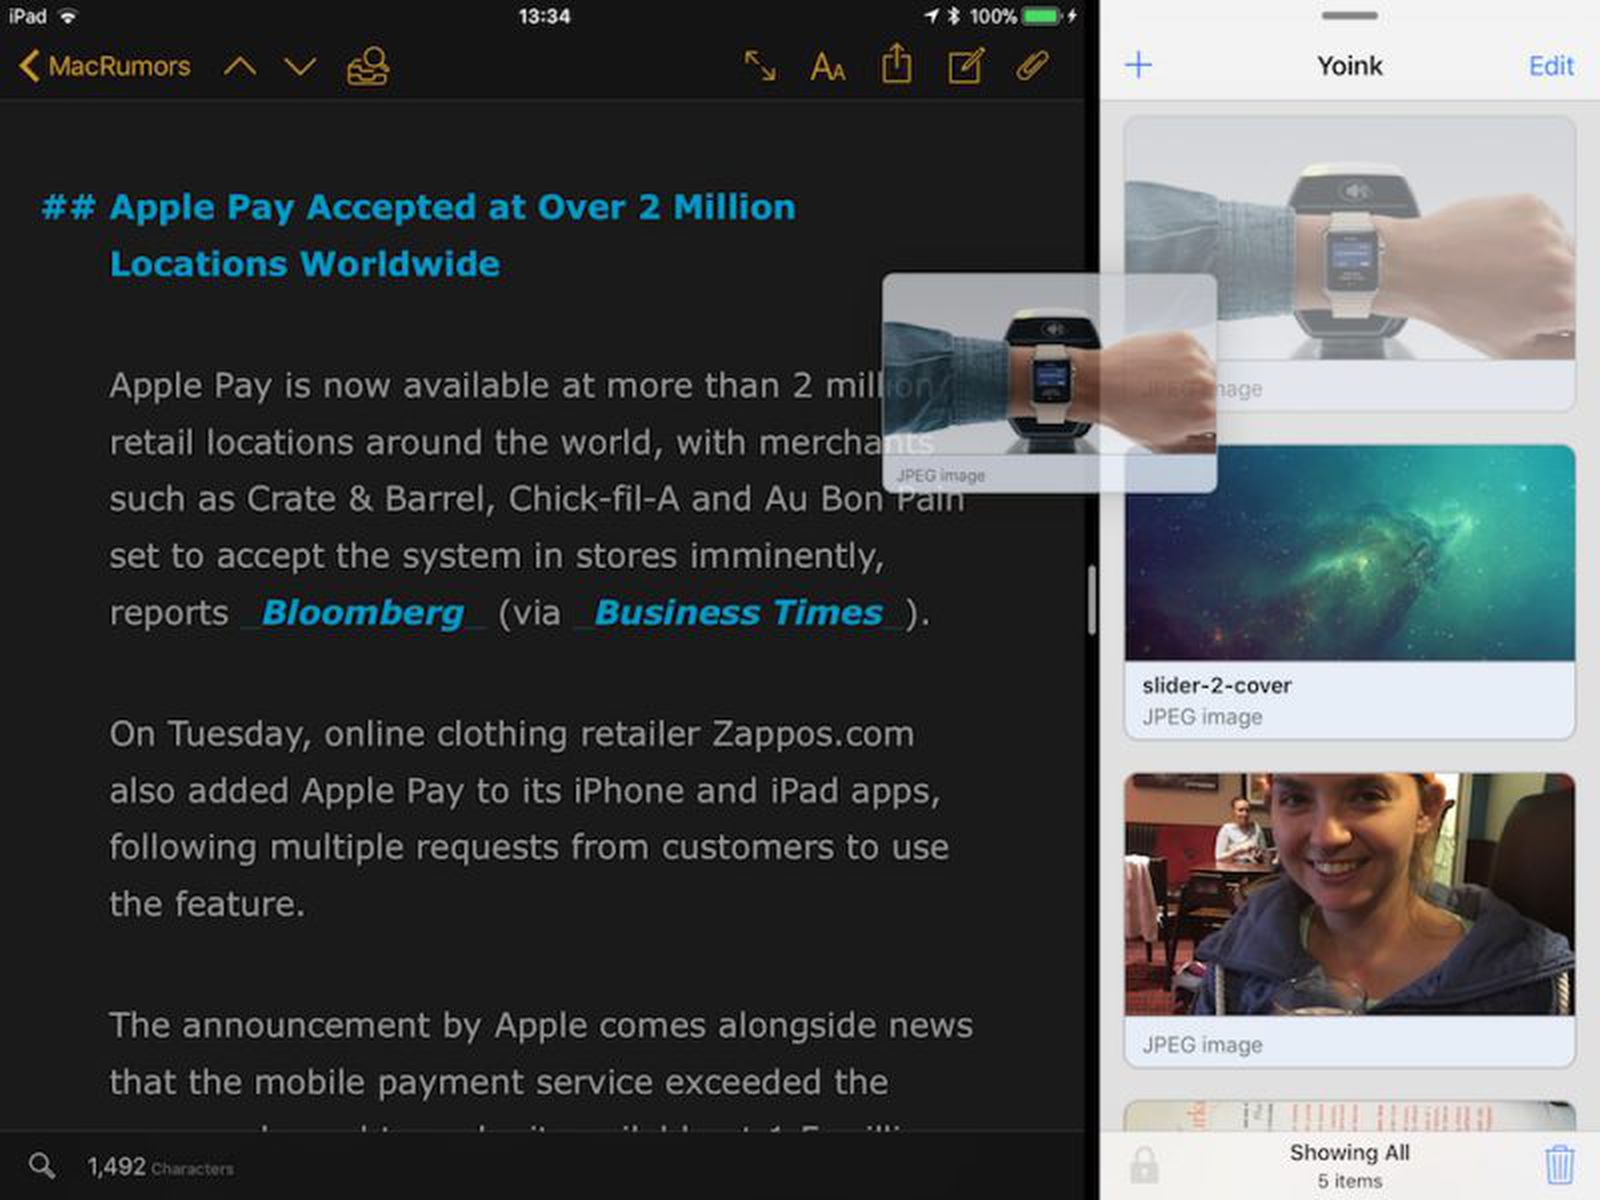Open the Business Times link
Viewport: 1600px width, 1200px height.
click(738, 612)
